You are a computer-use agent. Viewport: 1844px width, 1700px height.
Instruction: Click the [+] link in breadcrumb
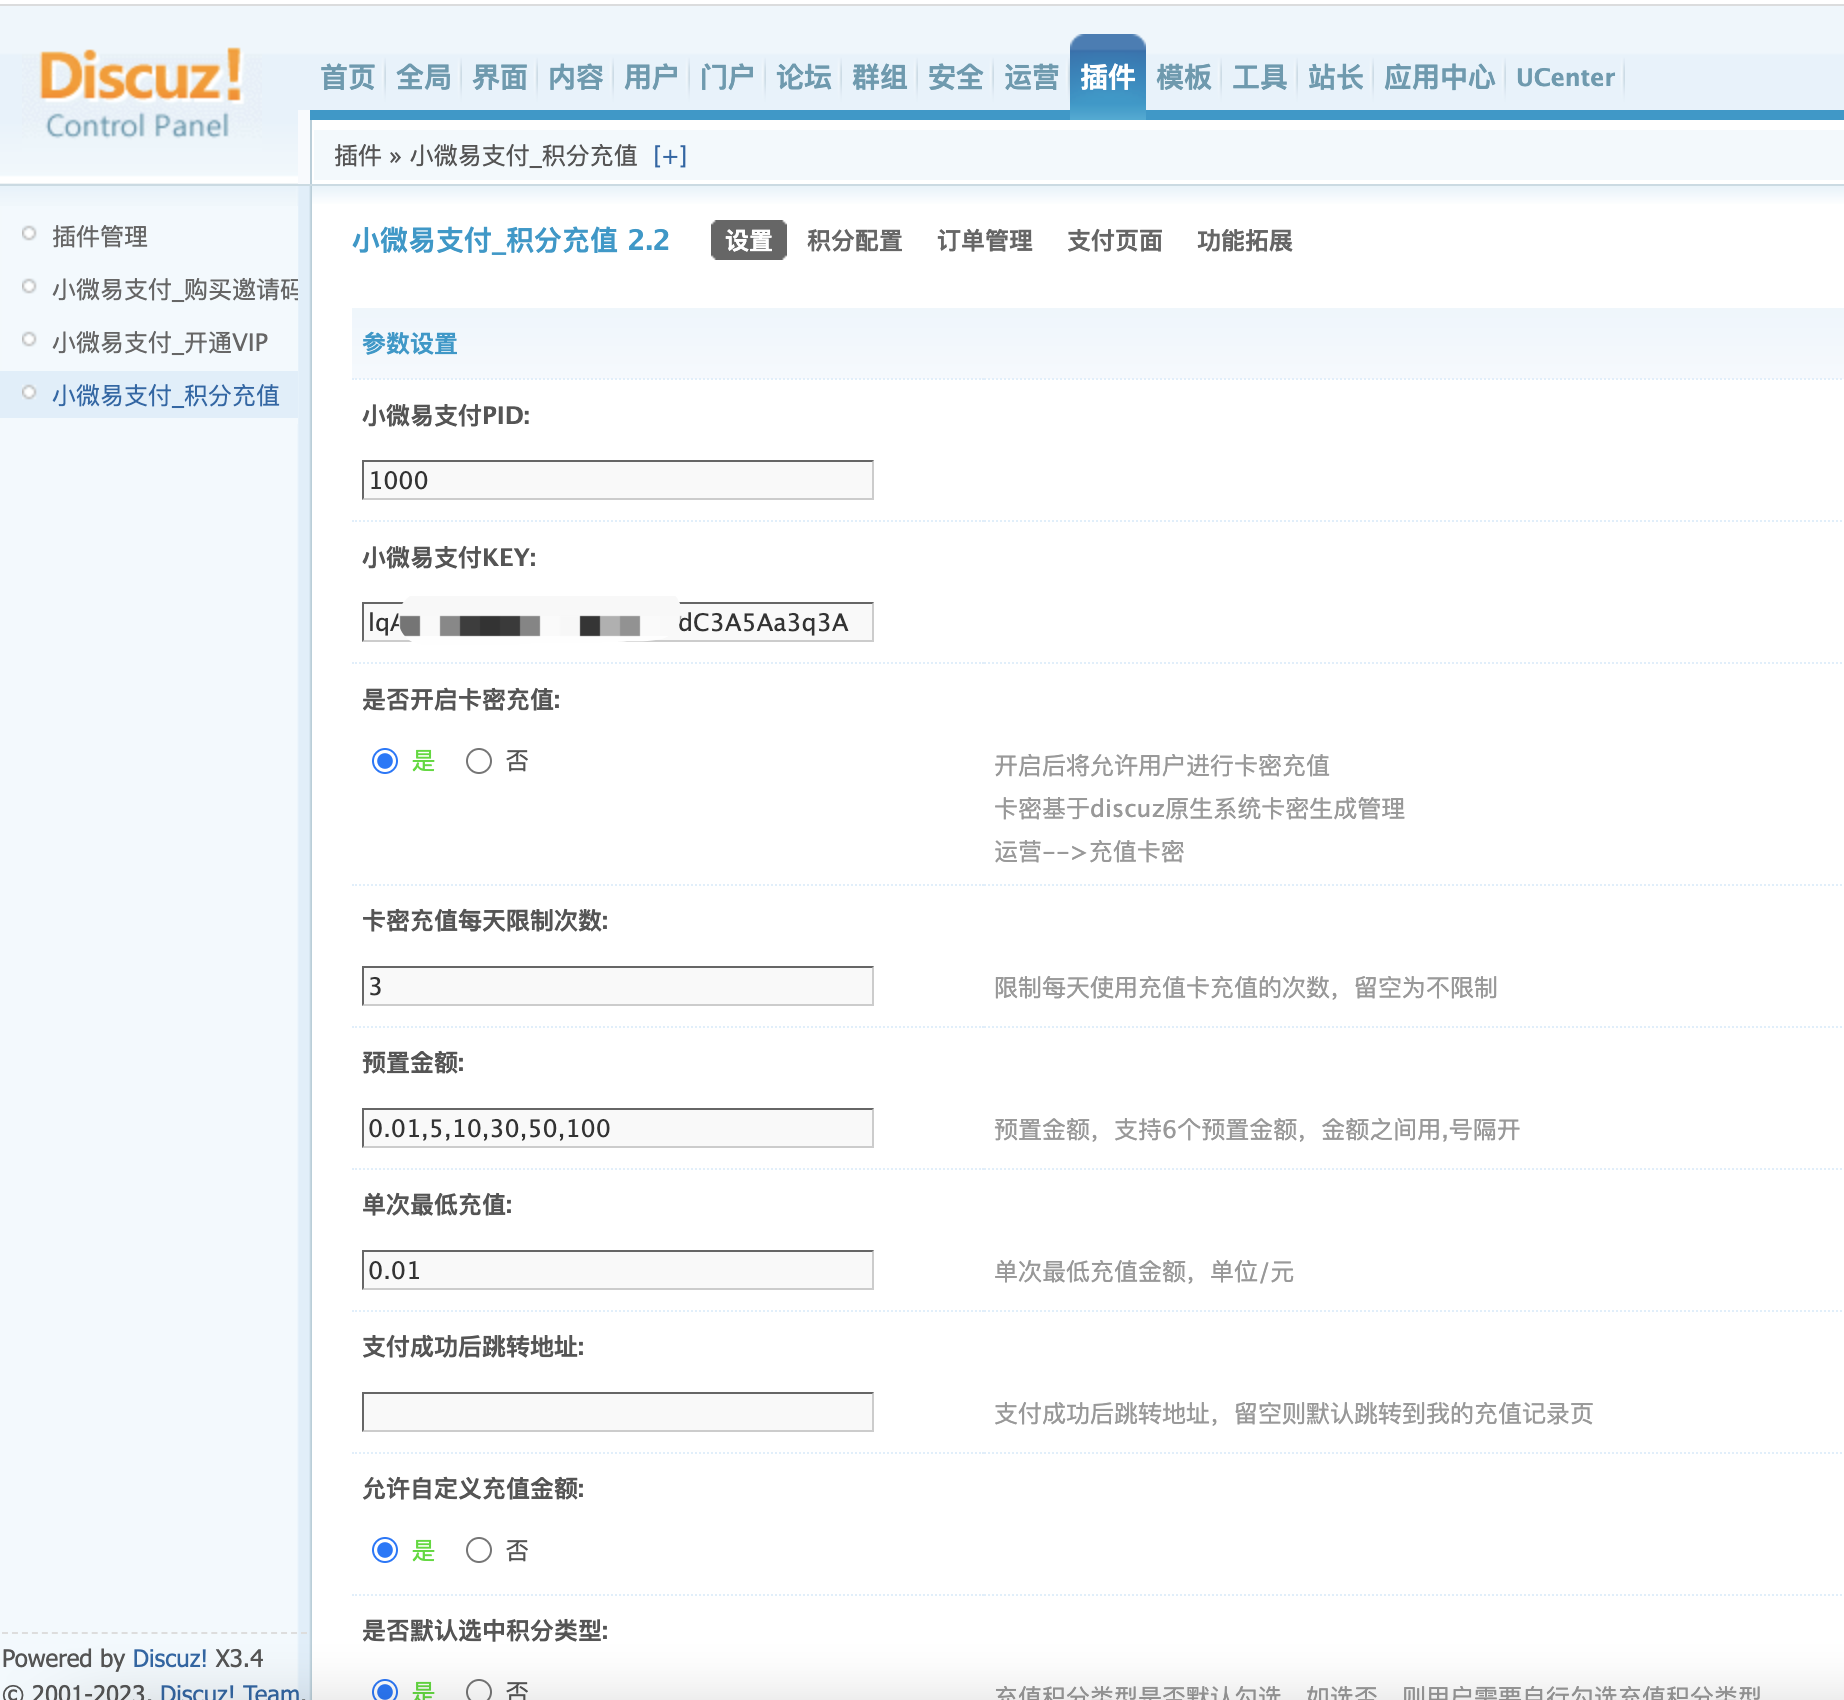pos(669,156)
